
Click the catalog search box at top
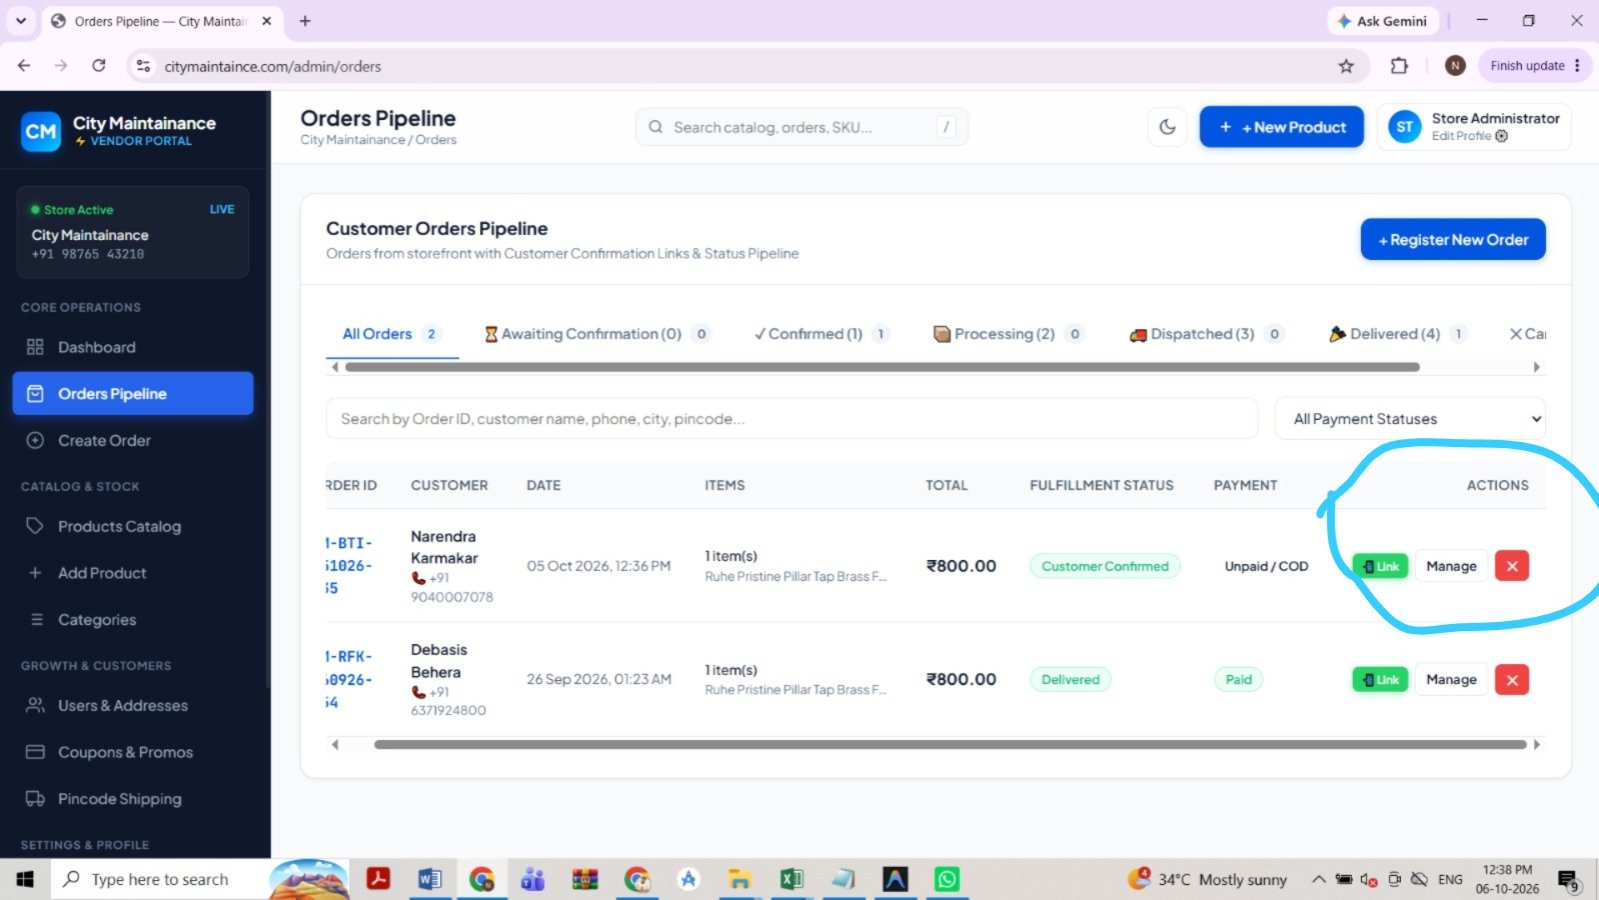click(801, 127)
